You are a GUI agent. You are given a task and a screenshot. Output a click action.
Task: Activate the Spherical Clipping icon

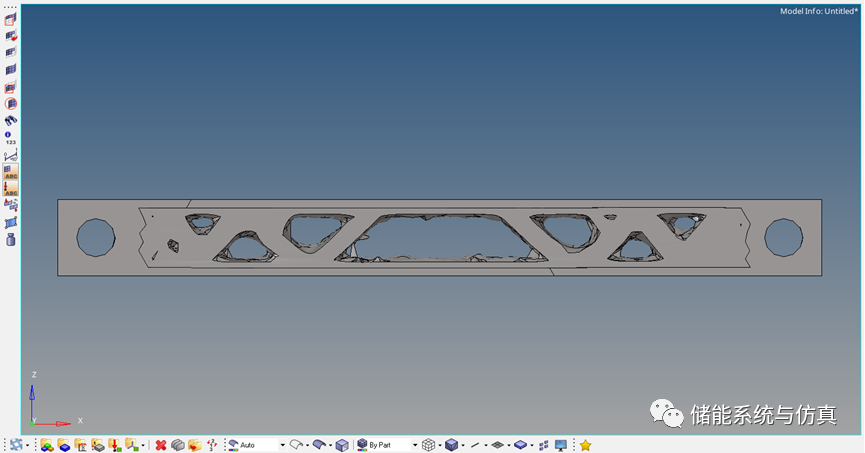tap(10, 104)
